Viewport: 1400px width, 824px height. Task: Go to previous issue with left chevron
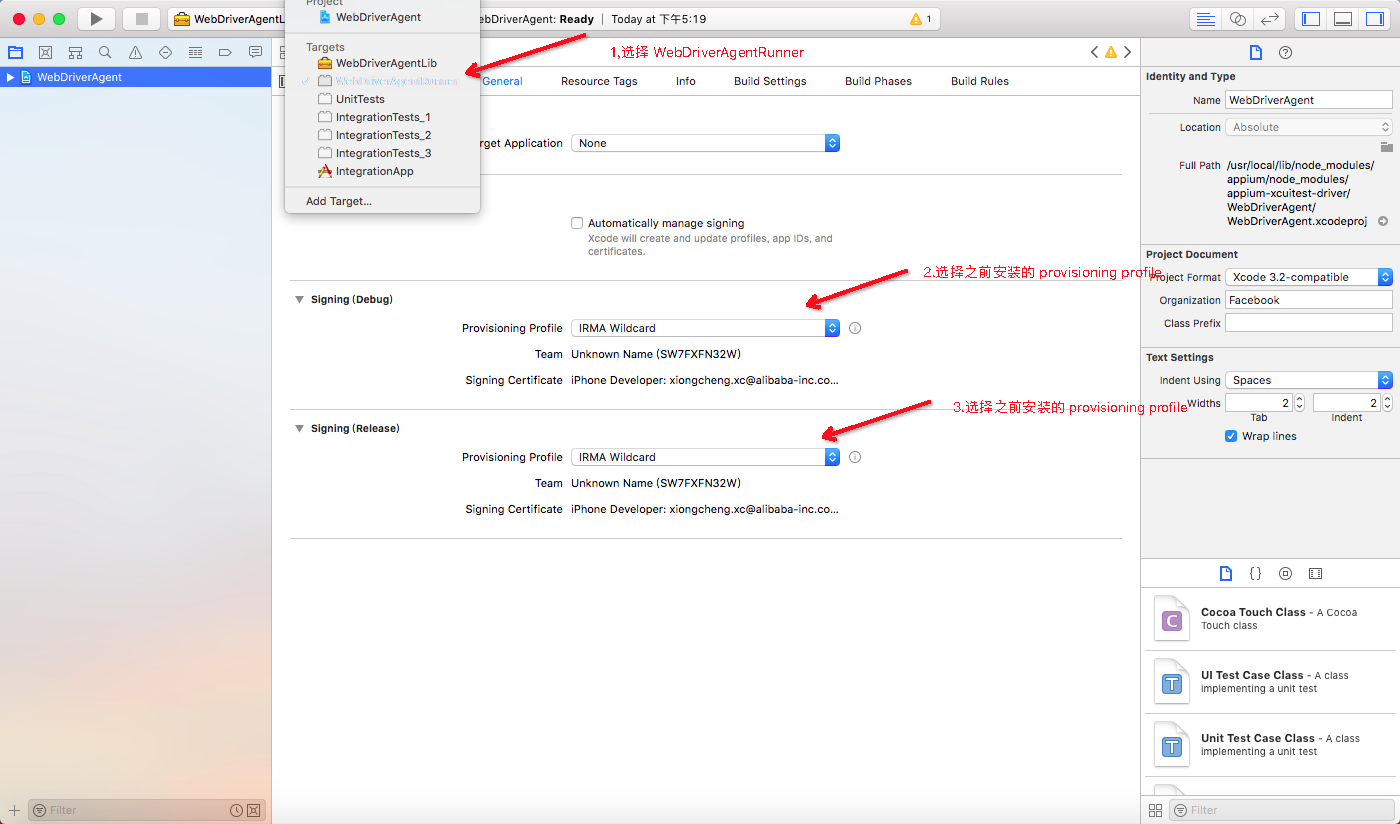click(1095, 52)
